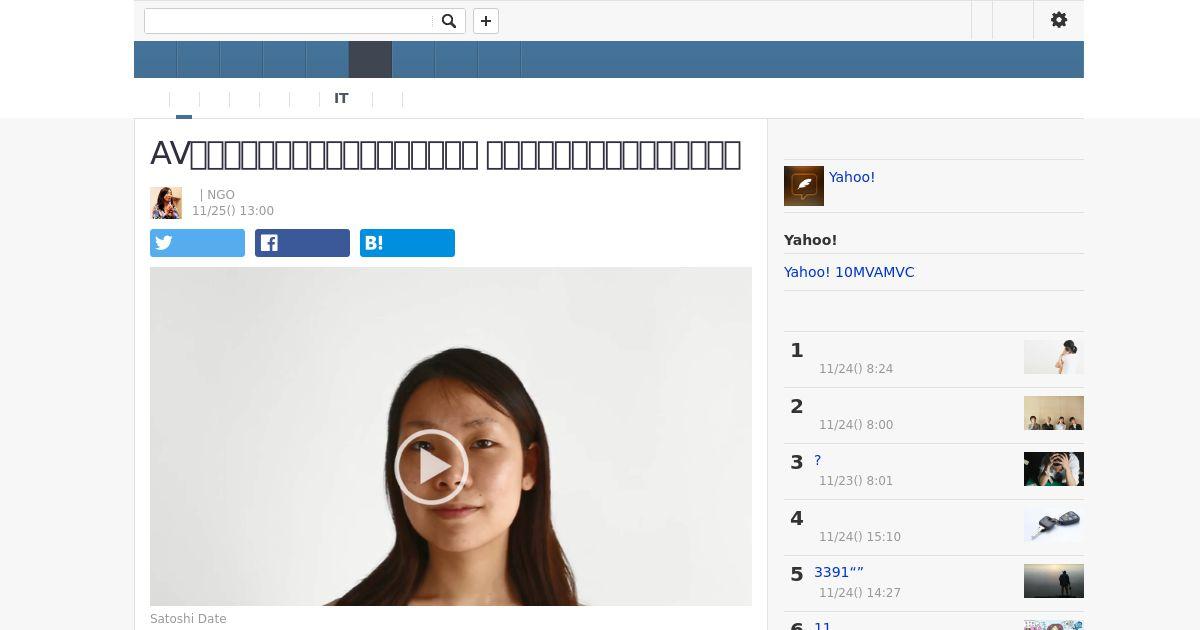Click the 'Satoshi Date' photo credit
This screenshot has height=630, width=1200.
pos(188,619)
